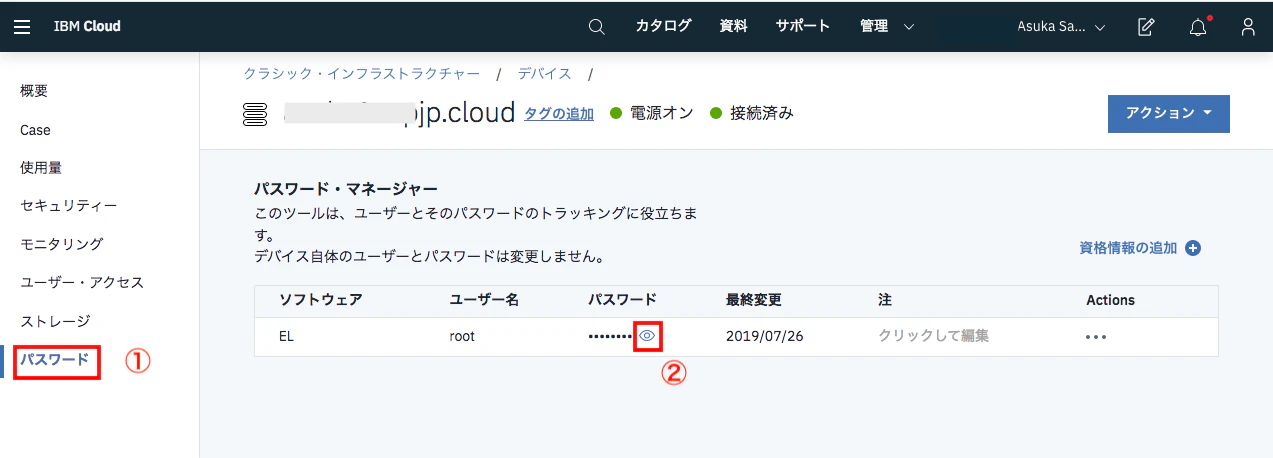Click the ソフトウェア column header
The image size is (1273, 458).
(320, 300)
